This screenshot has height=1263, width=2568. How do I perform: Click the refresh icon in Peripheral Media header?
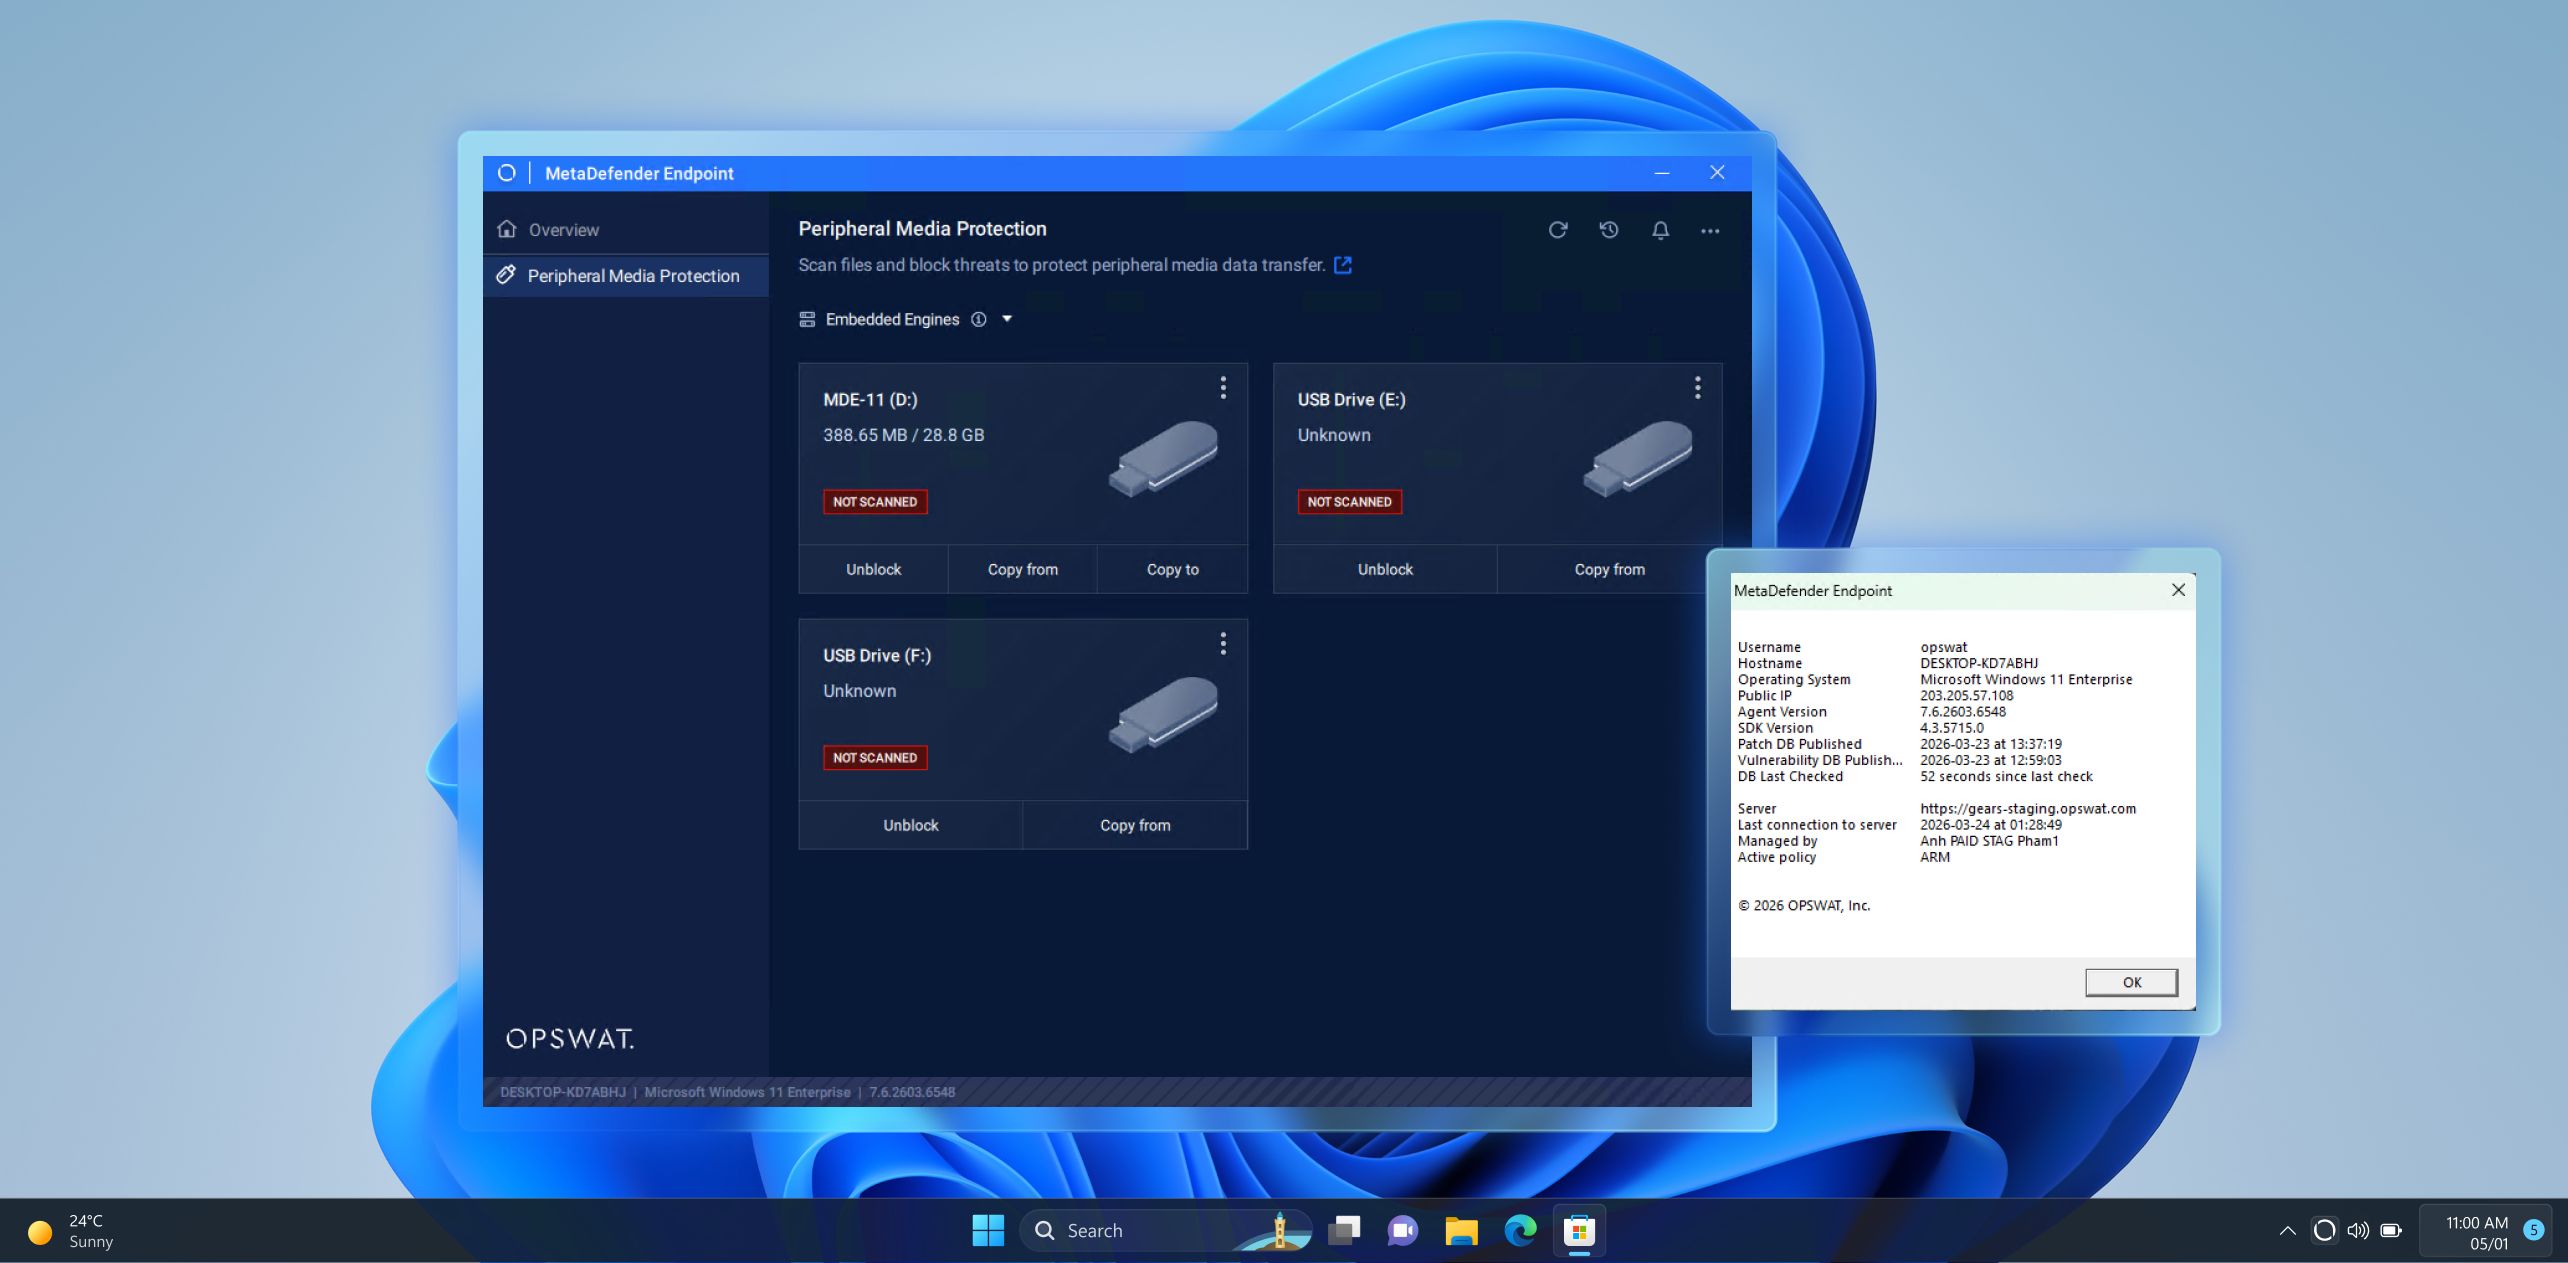click(x=1557, y=230)
